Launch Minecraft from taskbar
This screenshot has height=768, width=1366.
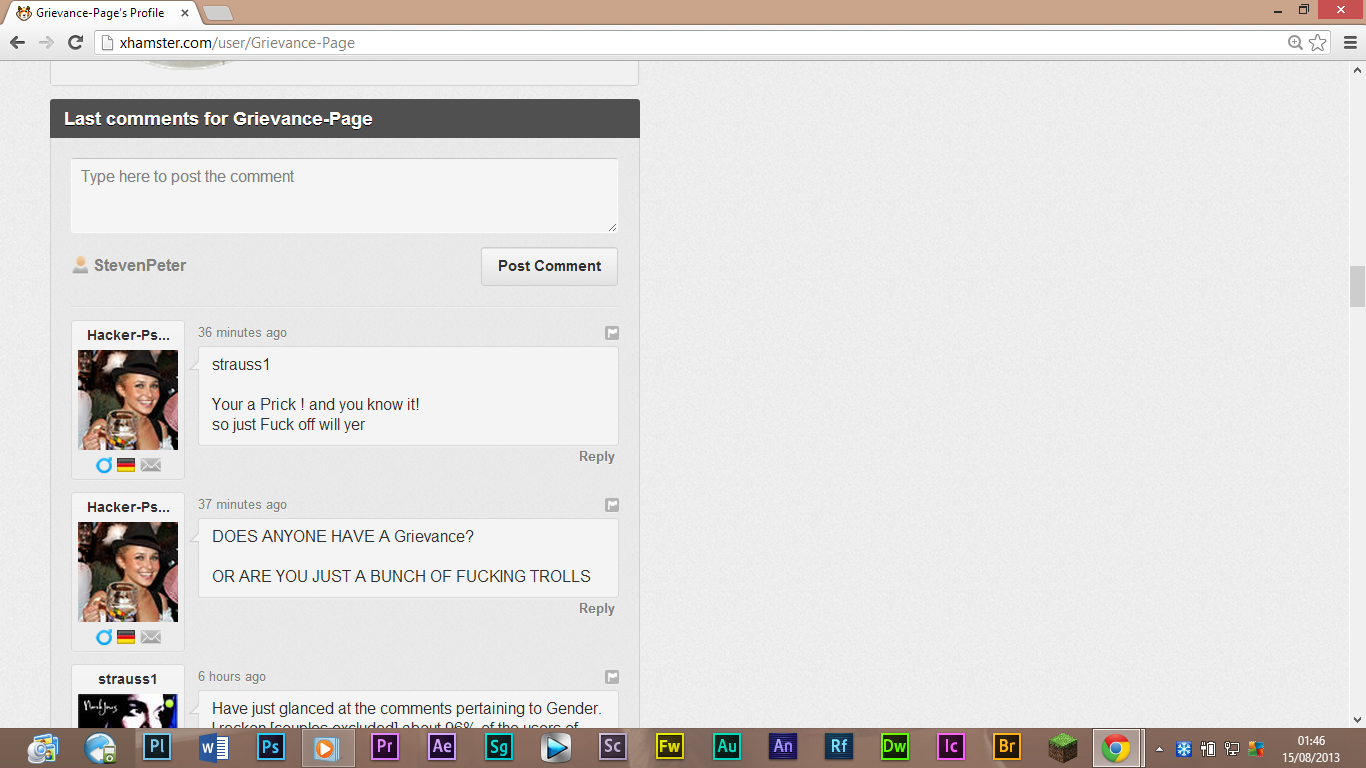1063,747
